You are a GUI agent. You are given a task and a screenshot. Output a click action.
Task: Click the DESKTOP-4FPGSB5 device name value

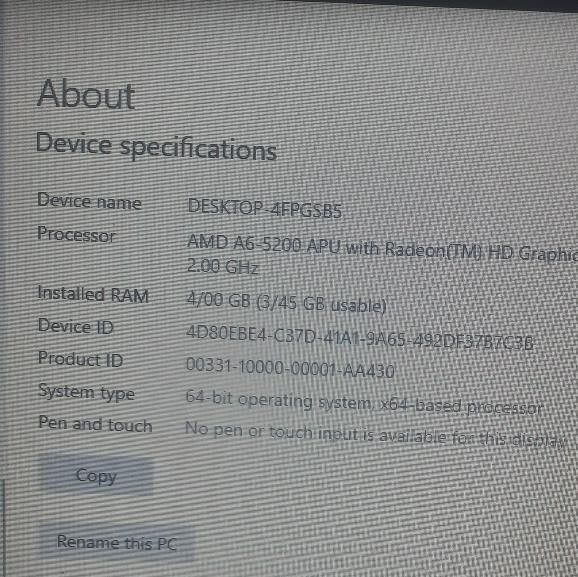tap(265, 209)
